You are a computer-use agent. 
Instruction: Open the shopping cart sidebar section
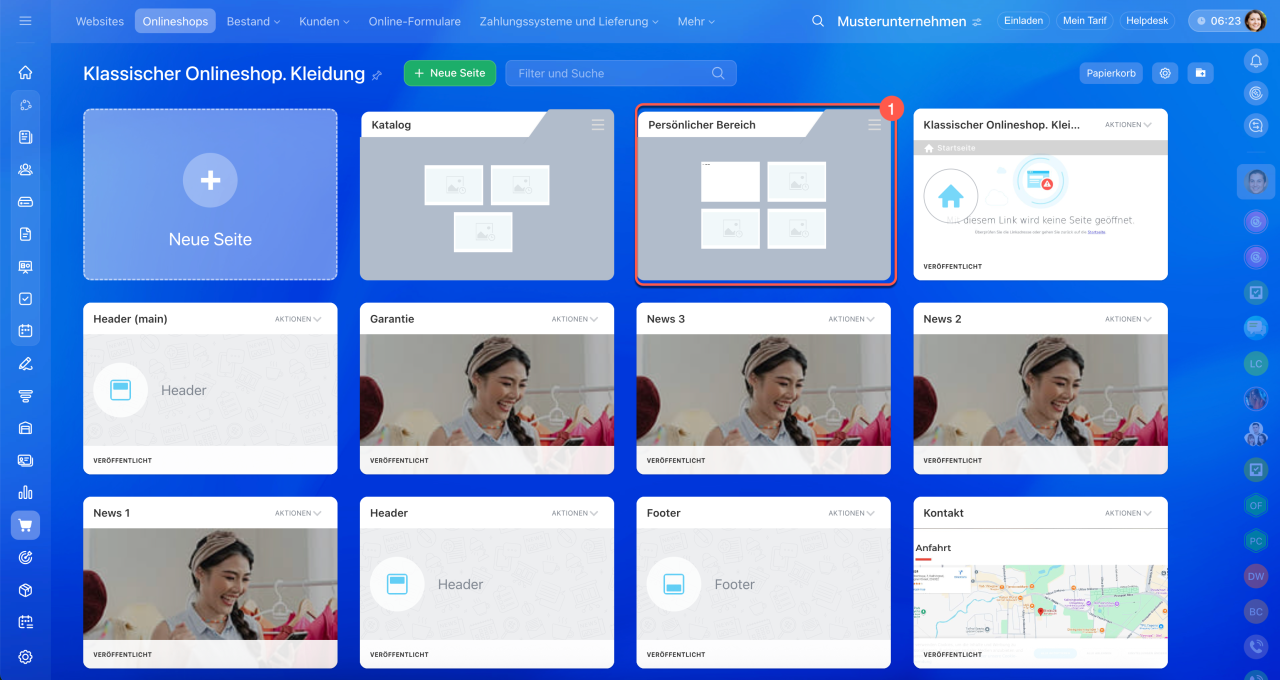(25, 525)
